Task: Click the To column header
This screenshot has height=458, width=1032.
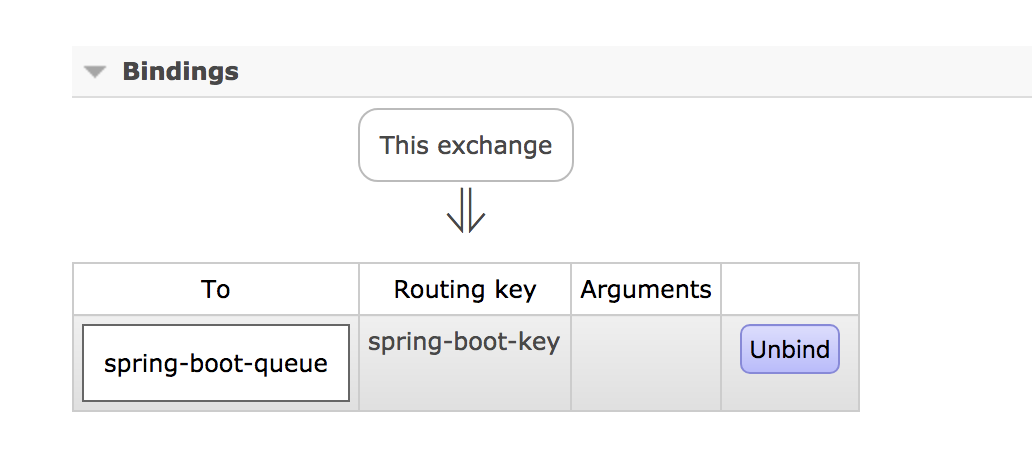Action: pos(215,290)
